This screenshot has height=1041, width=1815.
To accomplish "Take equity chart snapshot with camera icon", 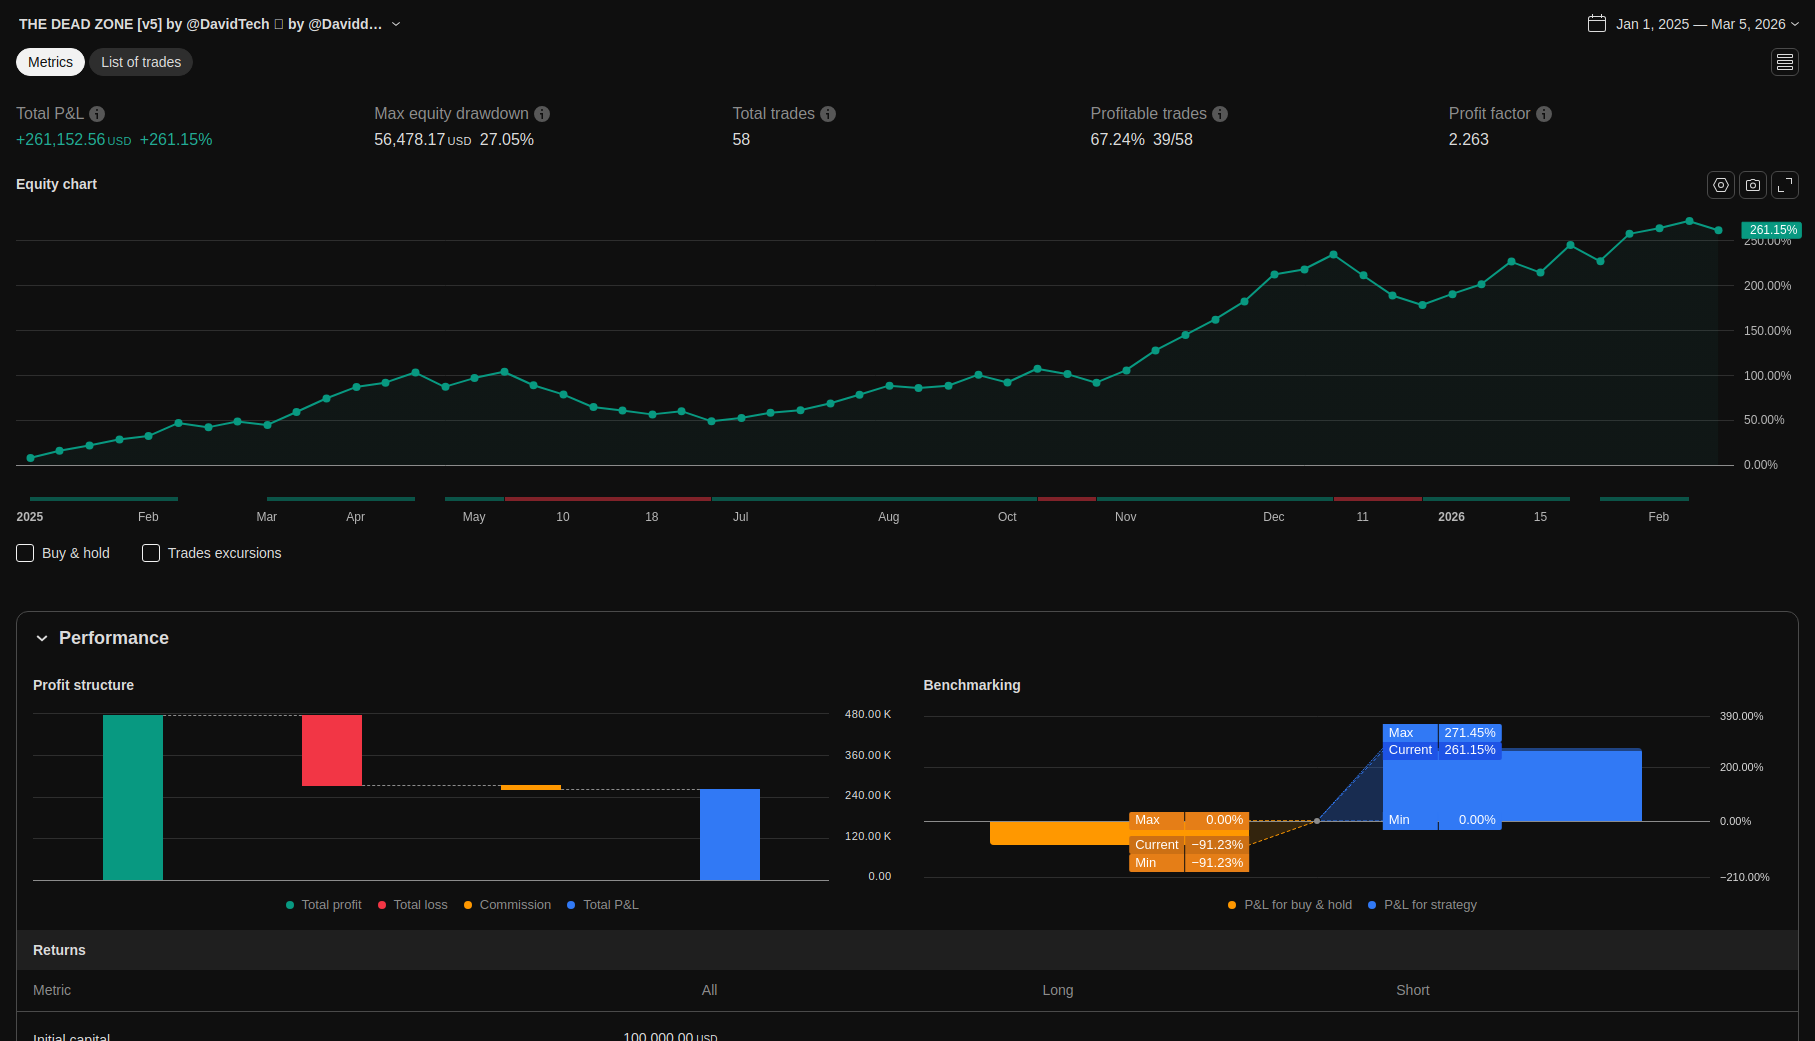I will coord(1752,185).
